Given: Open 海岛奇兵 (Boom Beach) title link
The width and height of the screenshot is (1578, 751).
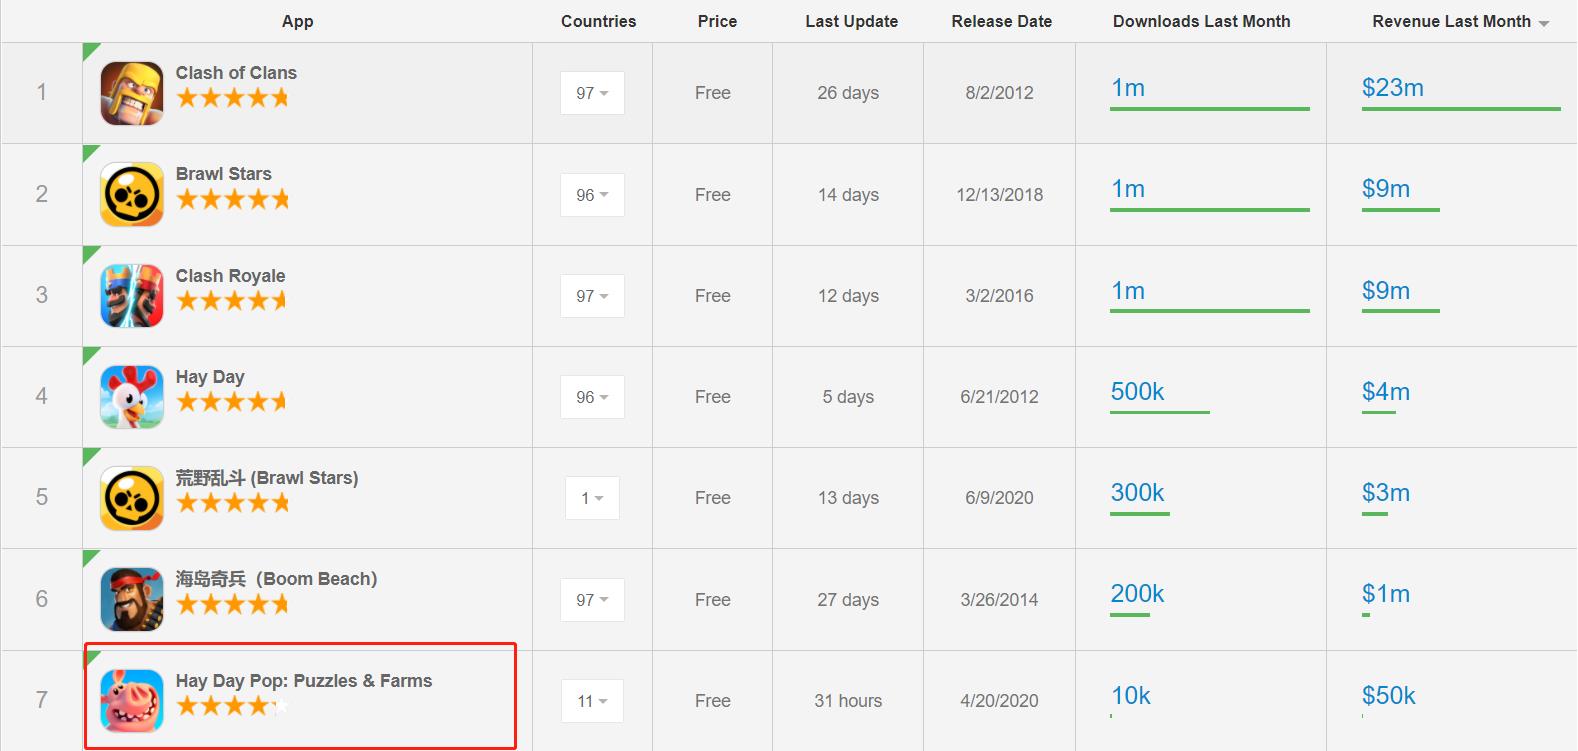Looking at the screenshot, I should (x=276, y=579).
